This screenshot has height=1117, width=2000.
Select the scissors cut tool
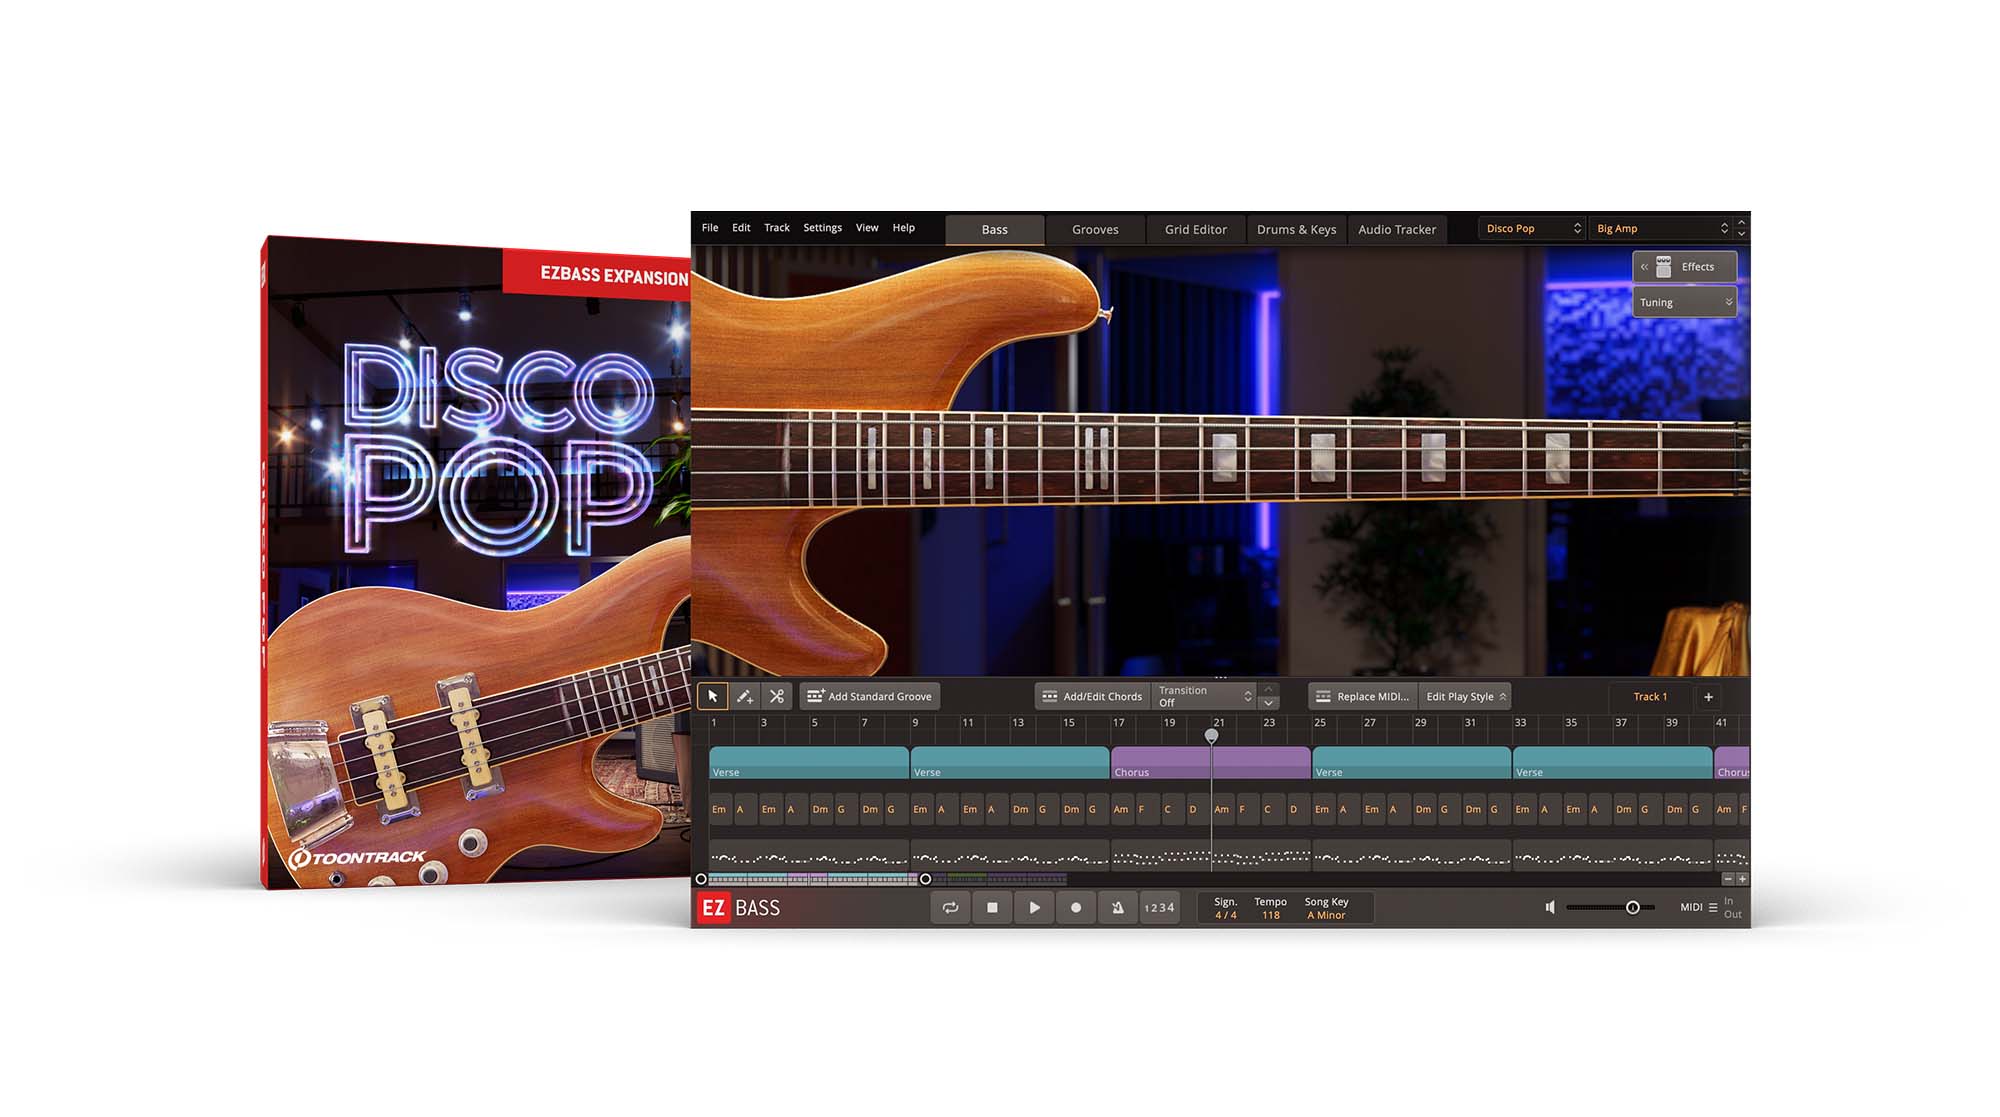tap(776, 696)
